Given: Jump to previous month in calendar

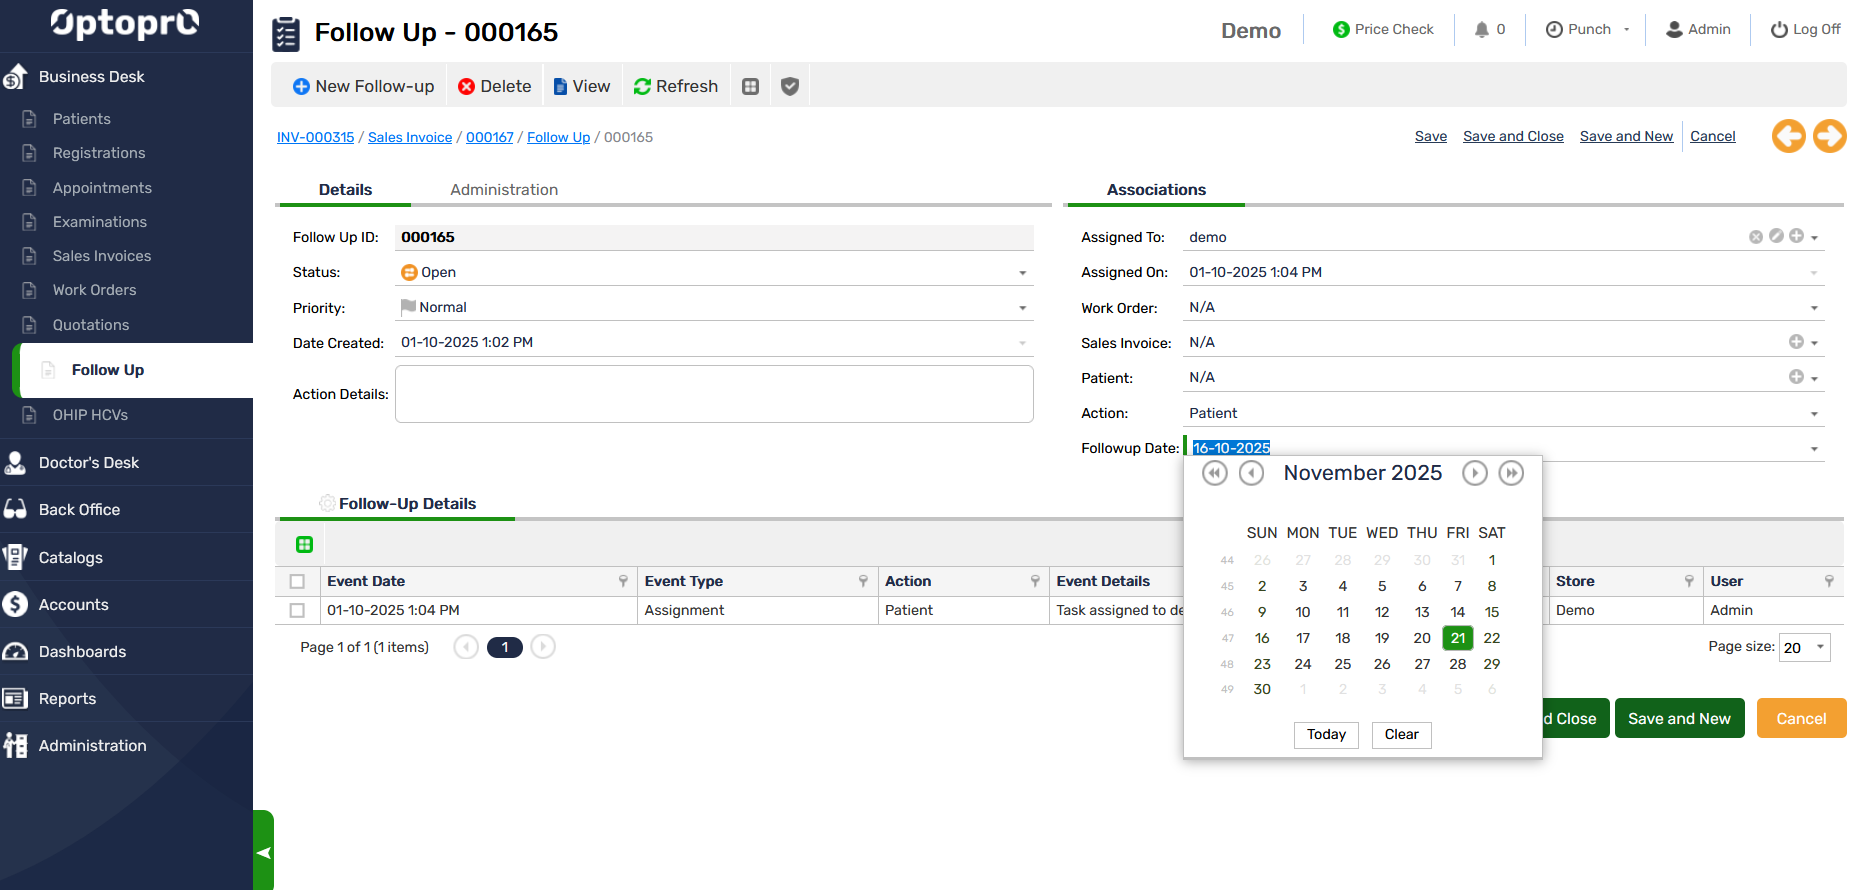Looking at the screenshot, I should pyautogui.click(x=1251, y=473).
